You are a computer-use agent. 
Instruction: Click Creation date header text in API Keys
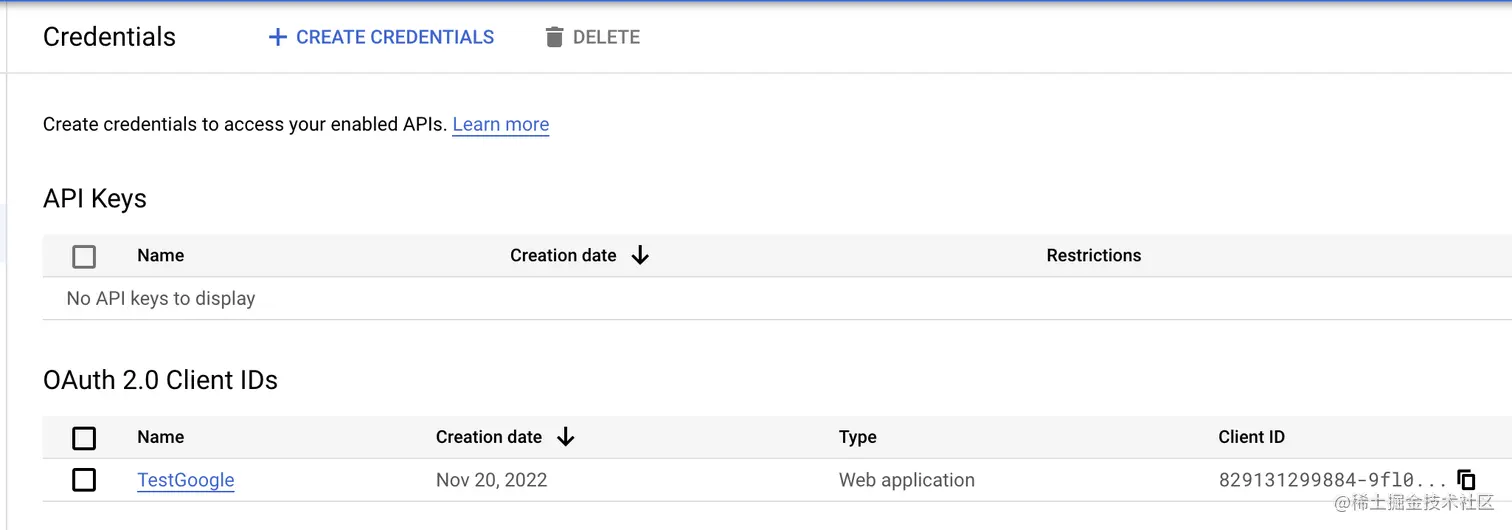pyautogui.click(x=562, y=256)
